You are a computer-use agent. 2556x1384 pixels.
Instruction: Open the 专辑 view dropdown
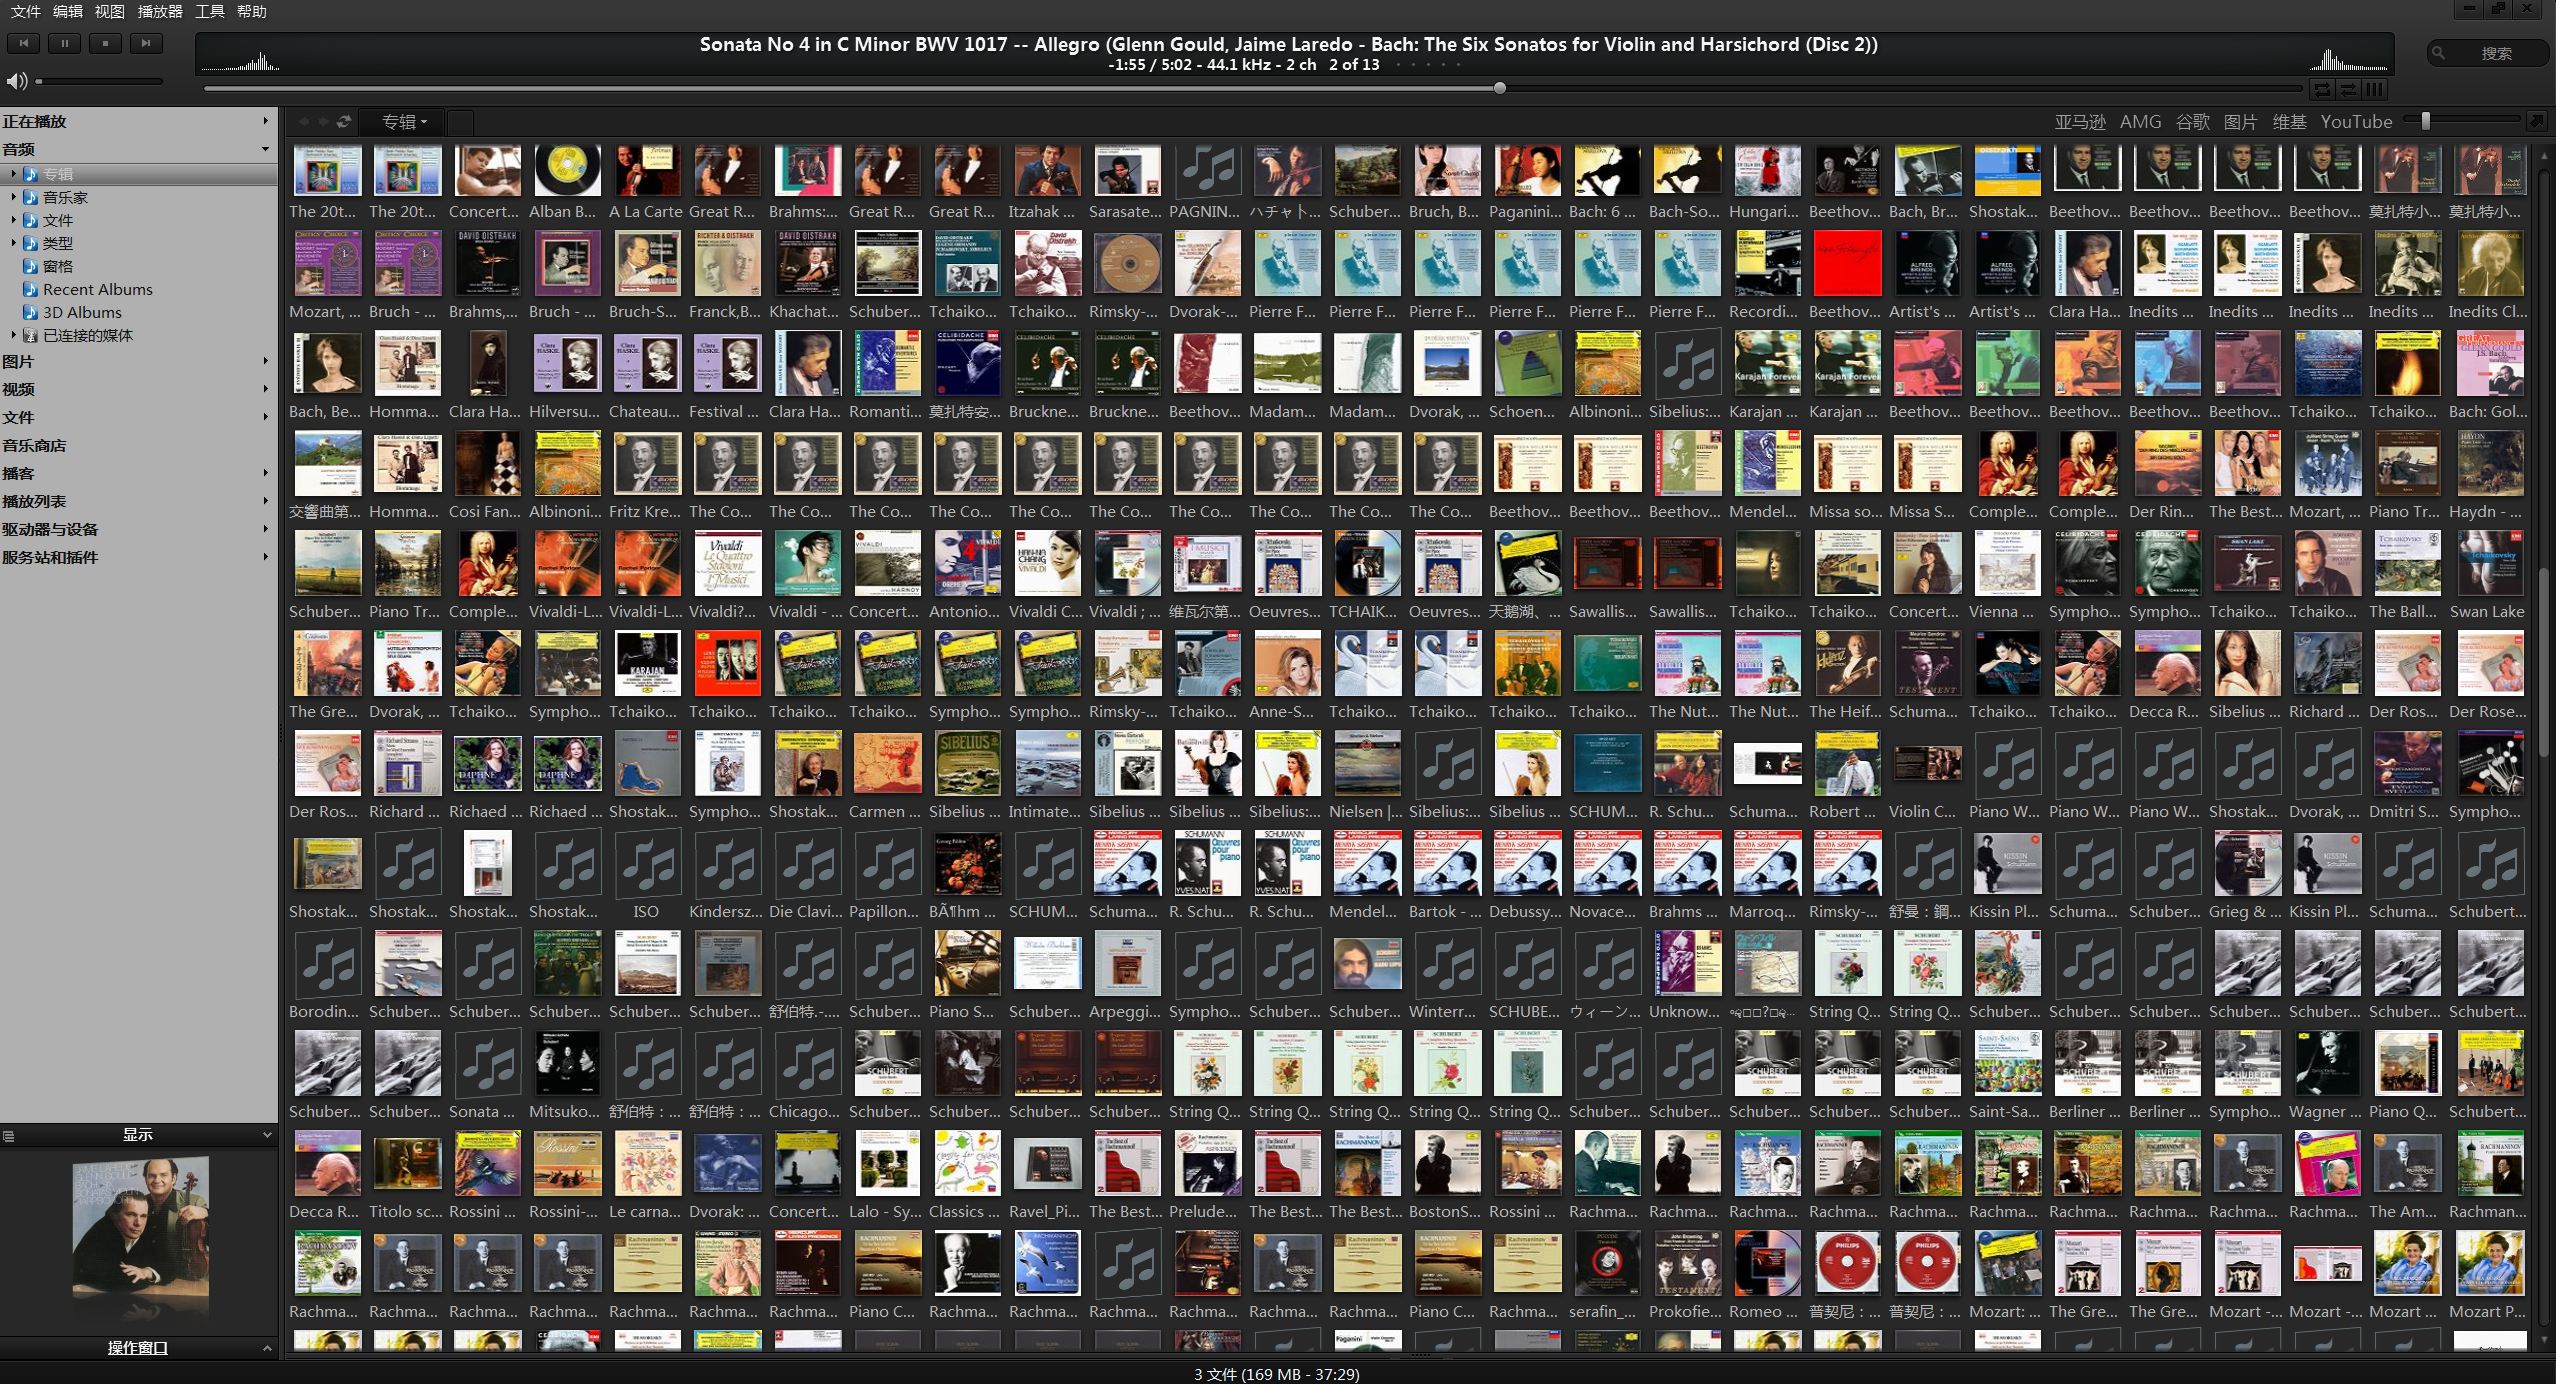404,122
